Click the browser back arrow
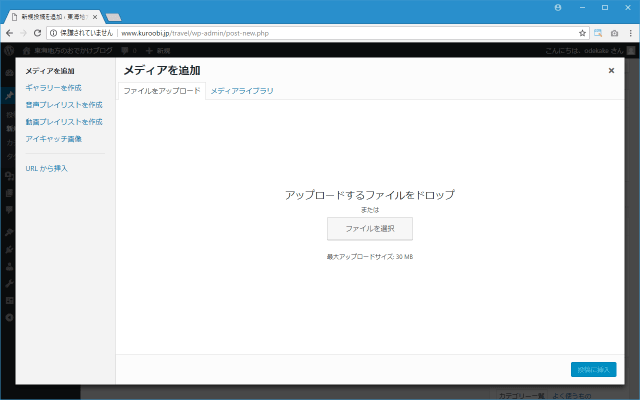This screenshot has height=400, width=640. click(9, 33)
